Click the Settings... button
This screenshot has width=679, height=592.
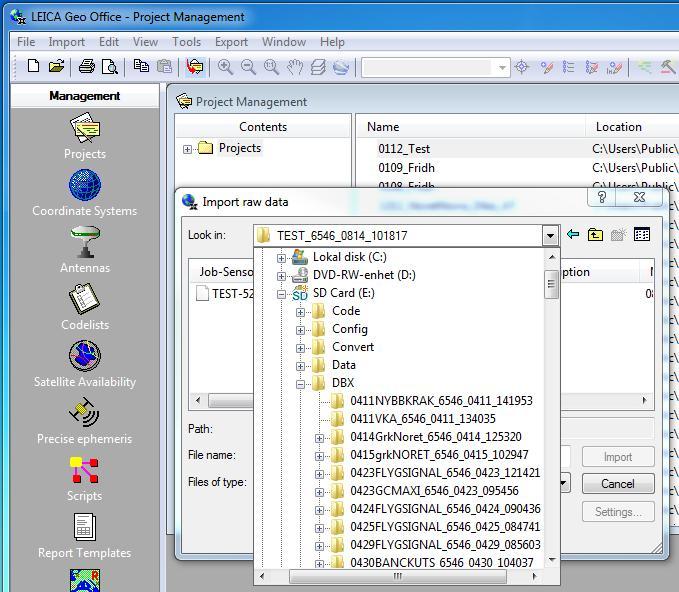point(618,511)
